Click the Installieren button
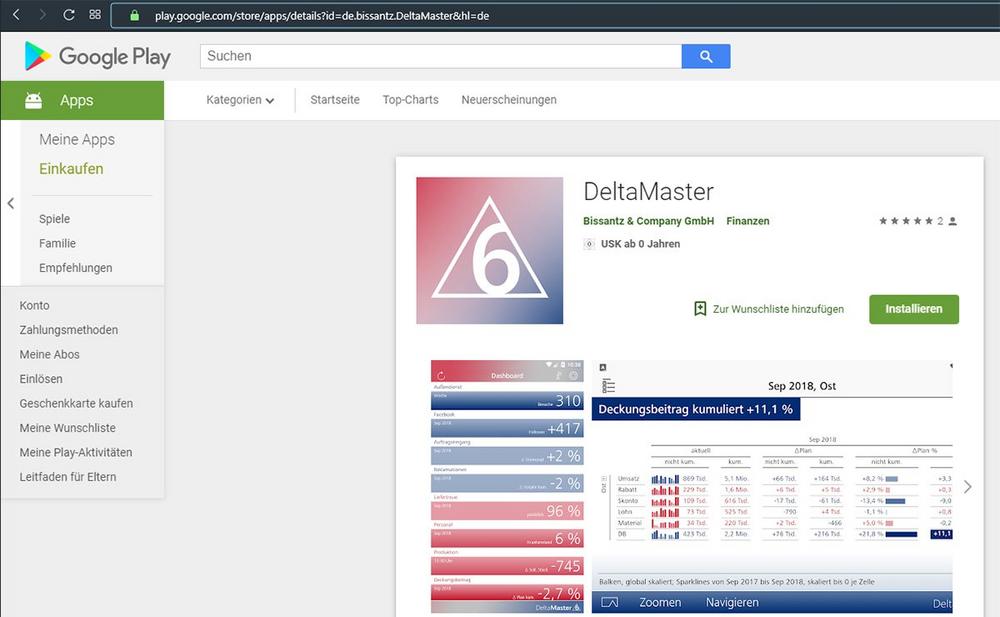The image size is (1000, 617). (x=913, y=309)
